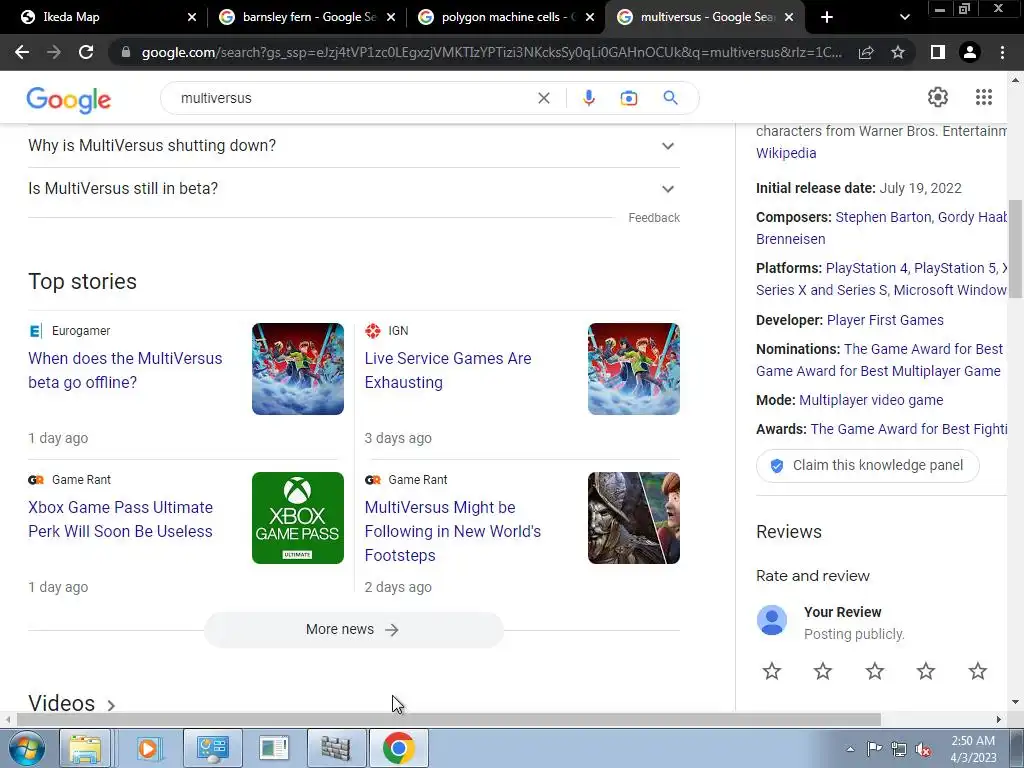
Task: Click the horizontal scrollbar thumb
Action: coord(449,720)
